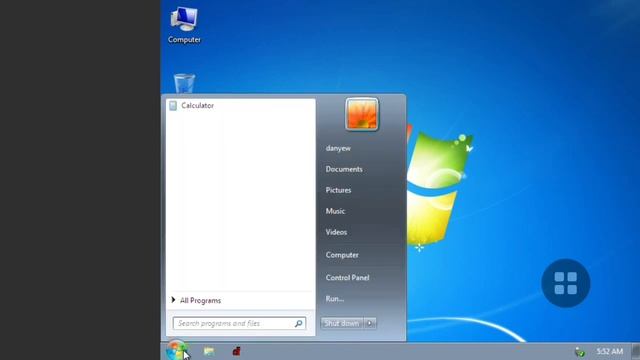This screenshot has height=360, width=640.
Task: Select the Computer desktop icon
Action: (184, 25)
